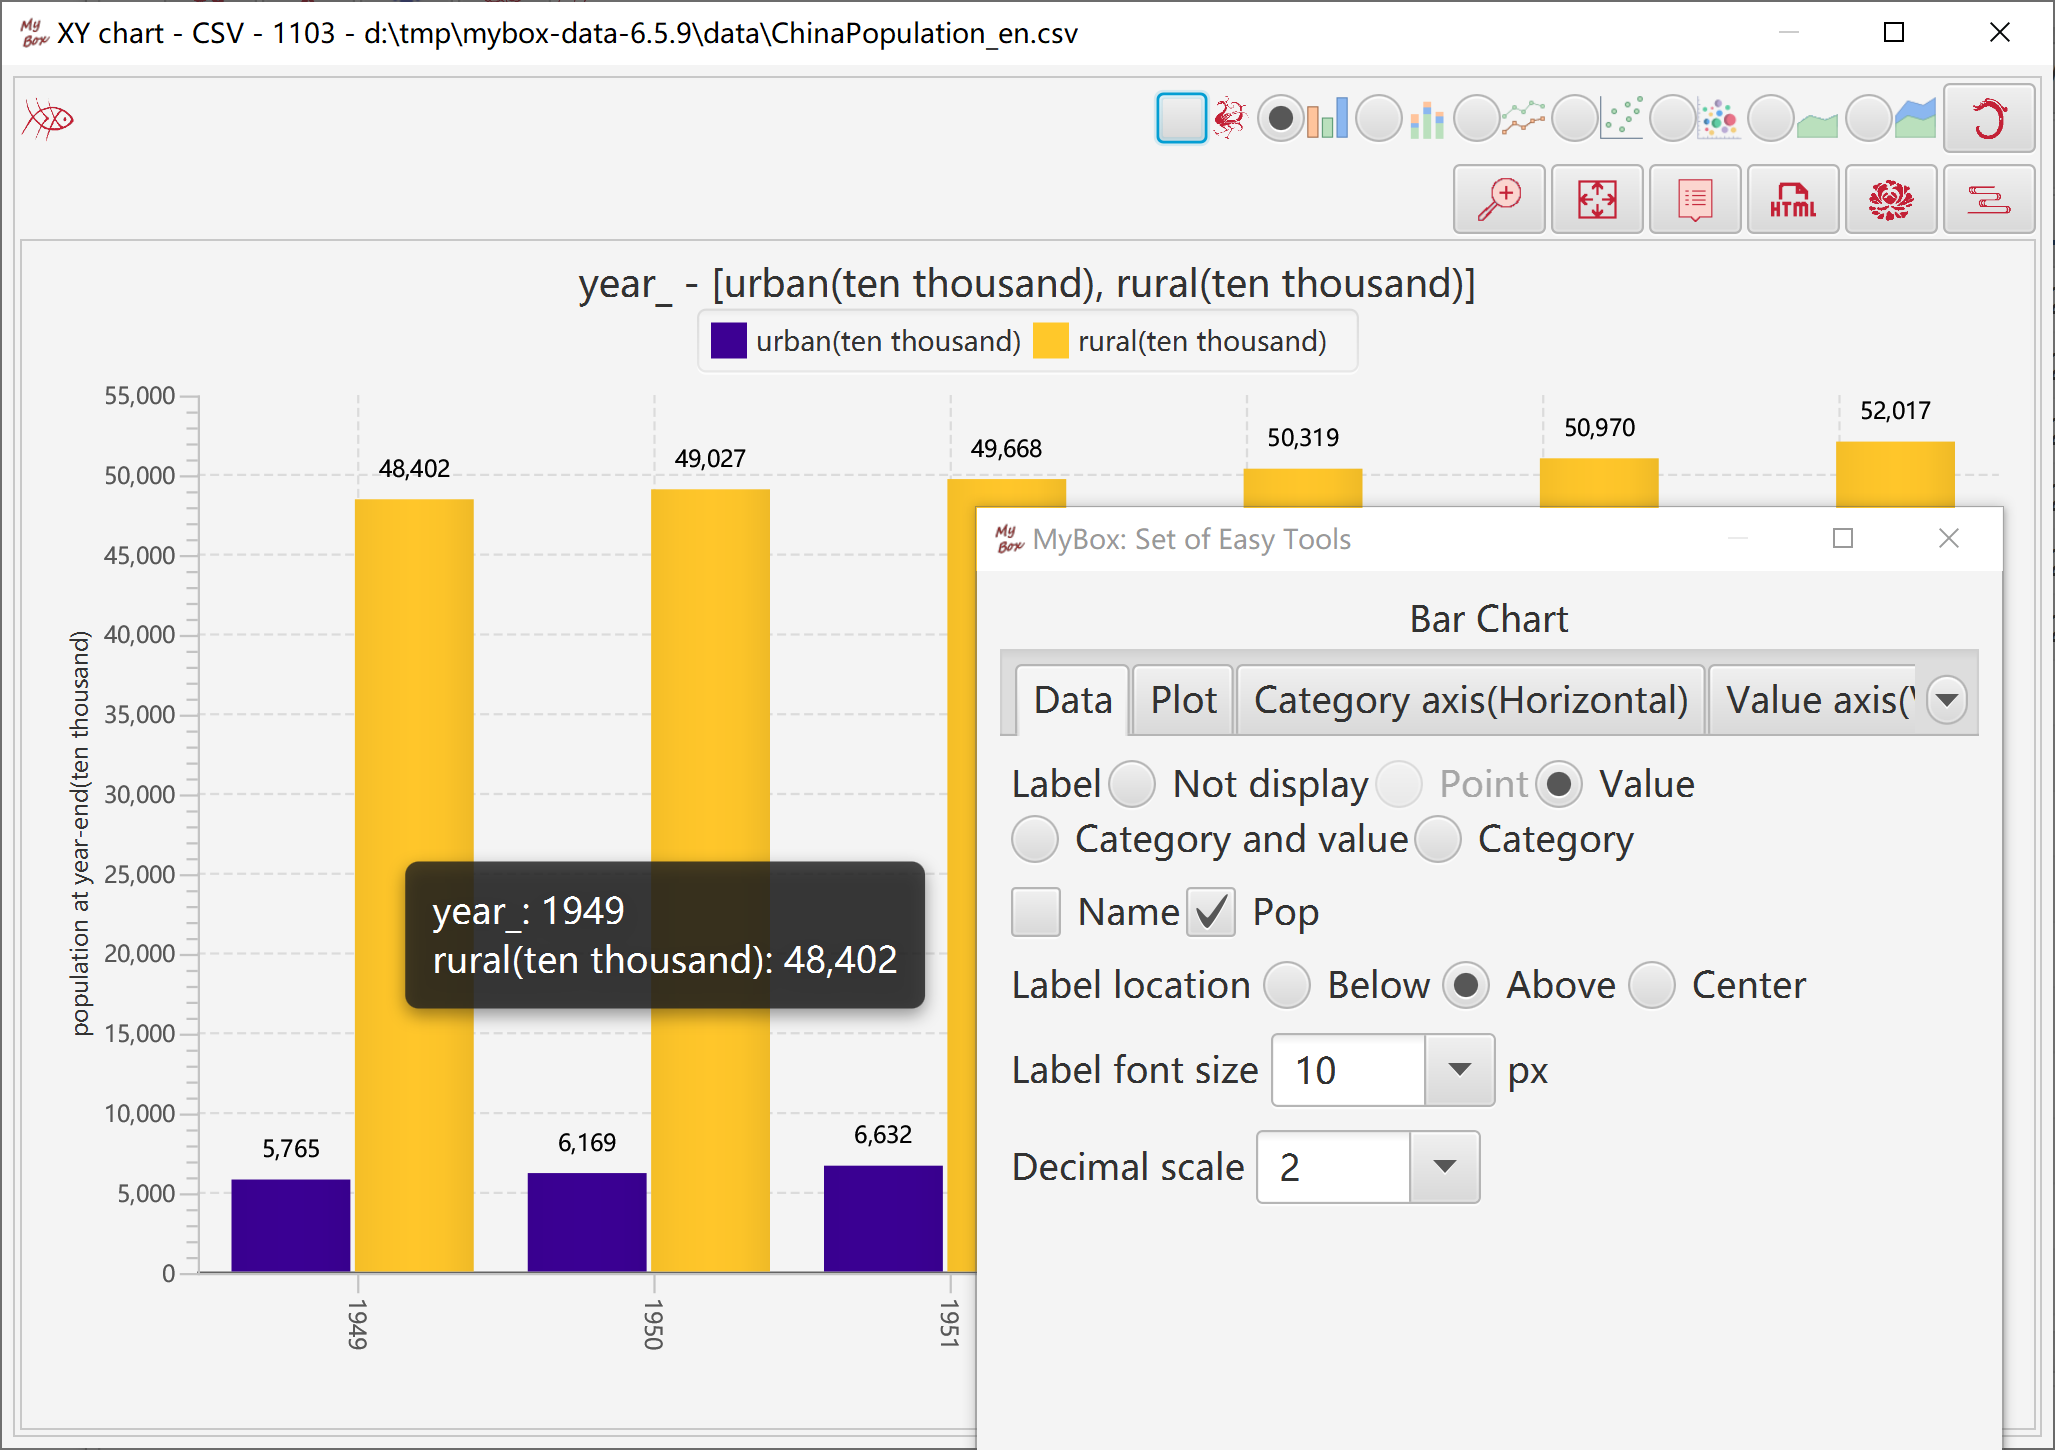Click the 1950 category axis label
Screen dimensions: 2055x1450
tap(654, 1325)
